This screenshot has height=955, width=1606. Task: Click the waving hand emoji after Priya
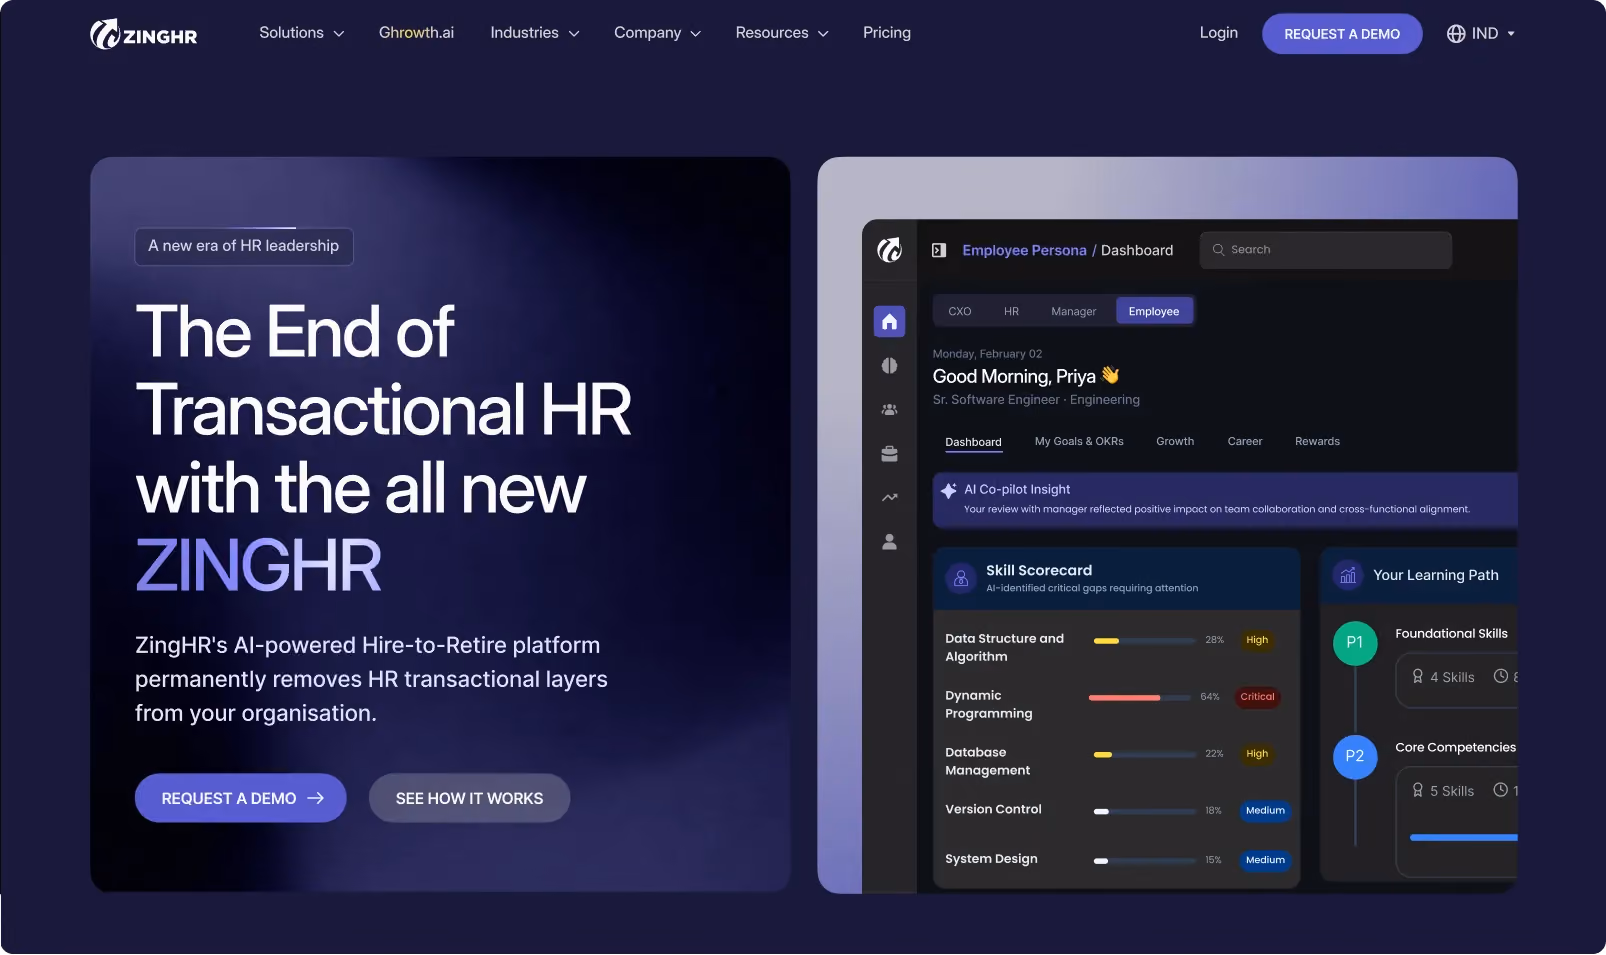1110,376
